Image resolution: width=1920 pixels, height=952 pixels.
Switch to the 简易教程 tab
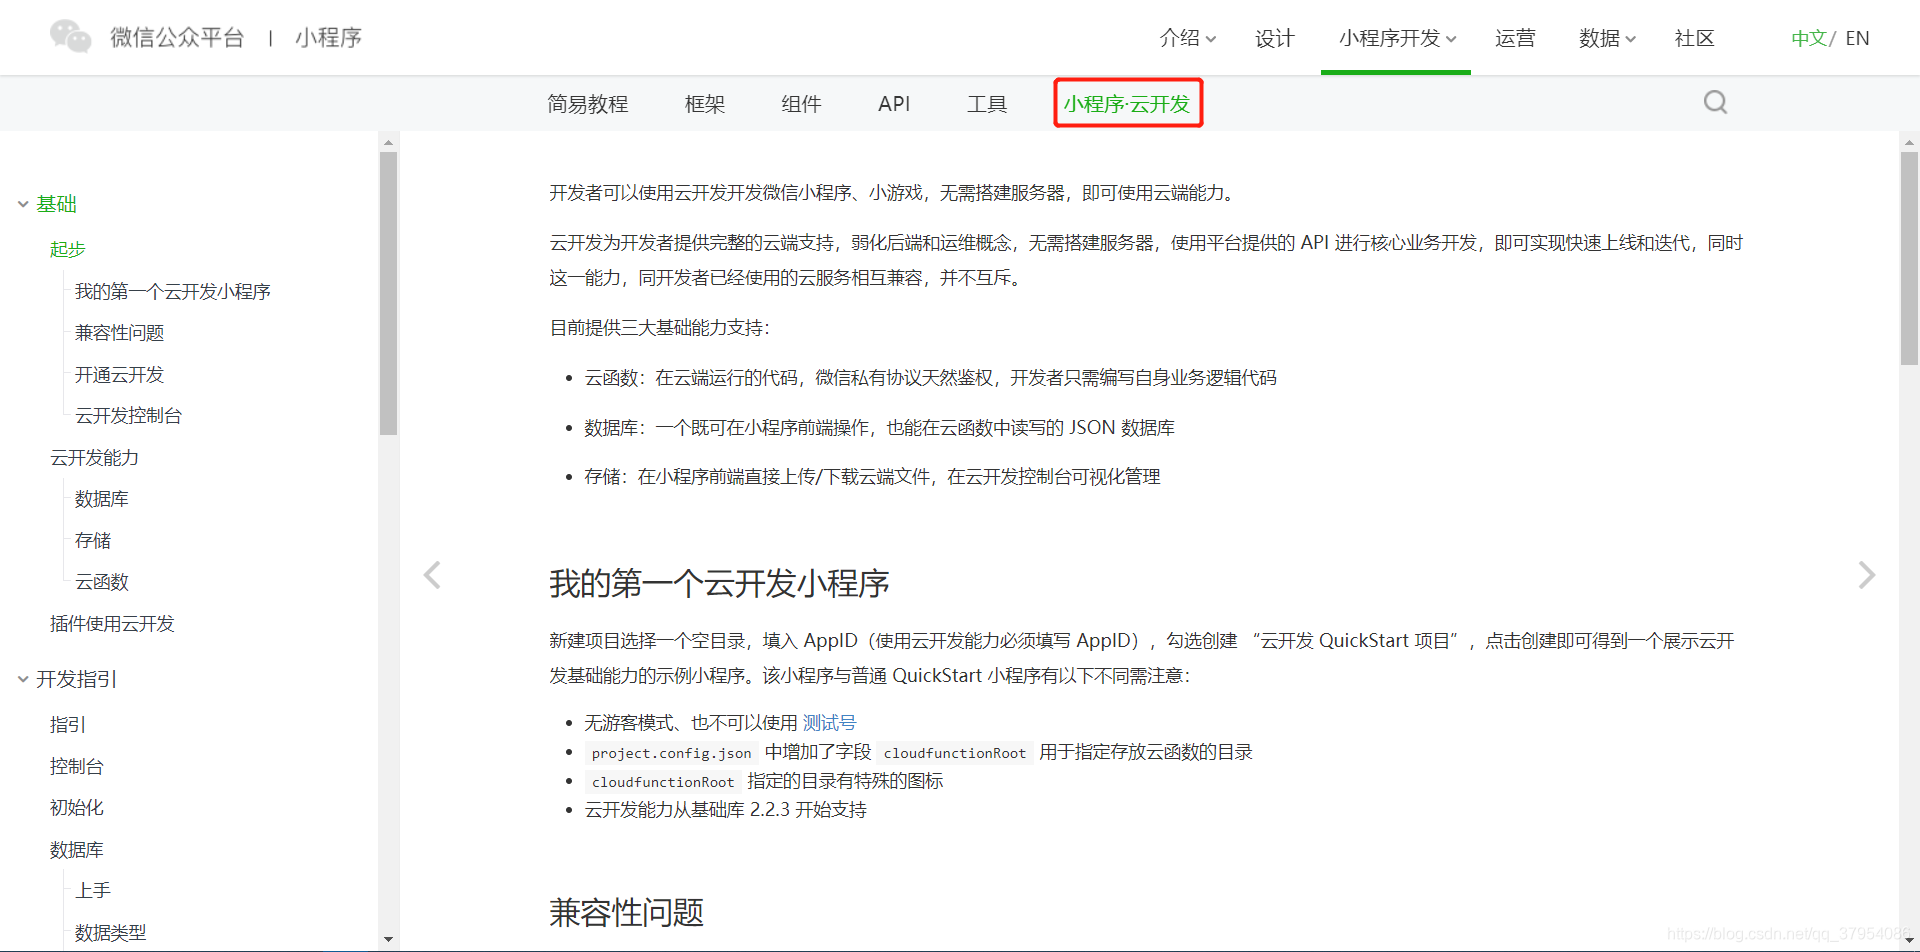point(587,104)
